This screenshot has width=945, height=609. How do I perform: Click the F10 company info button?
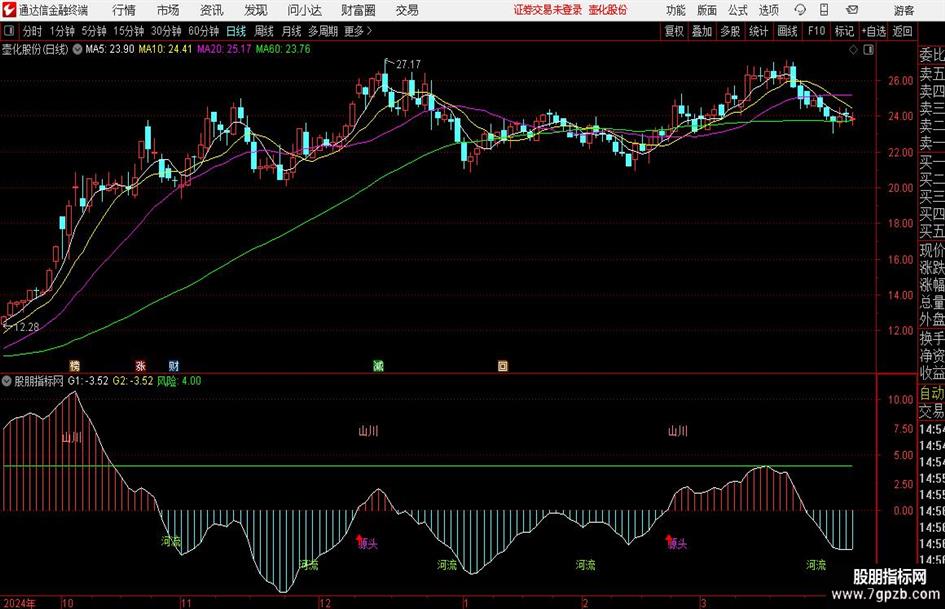point(817,31)
